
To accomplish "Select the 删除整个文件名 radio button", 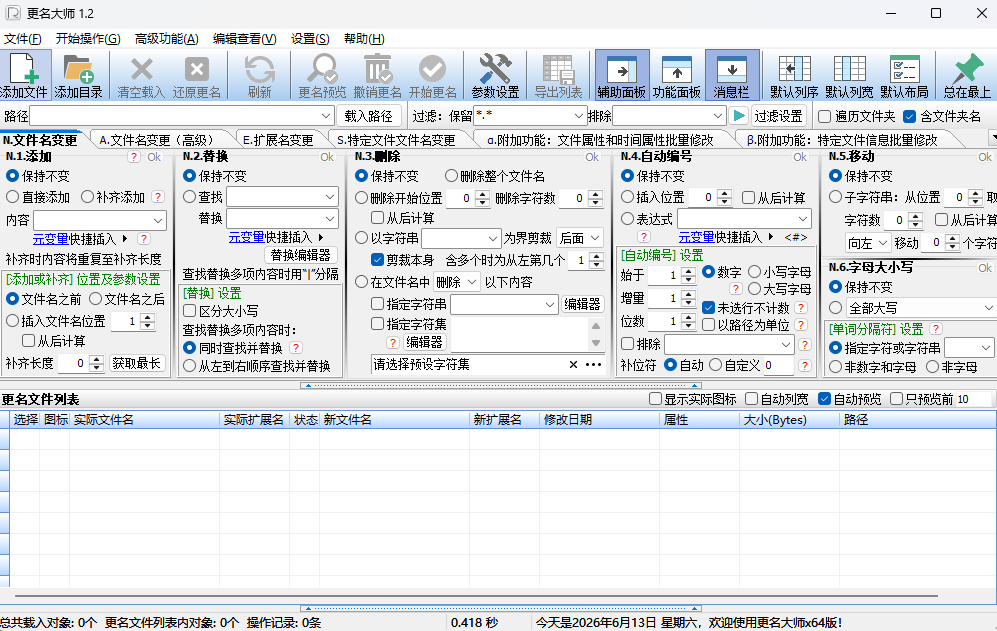I will tap(451, 176).
